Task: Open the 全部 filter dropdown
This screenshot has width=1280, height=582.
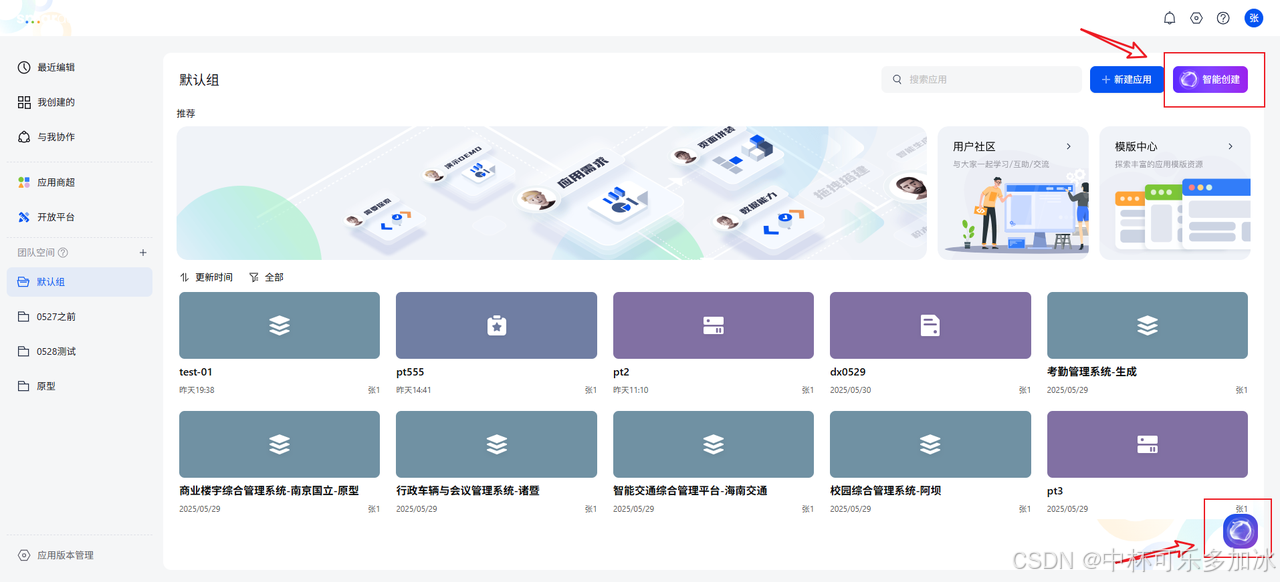Action: [266, 277]
